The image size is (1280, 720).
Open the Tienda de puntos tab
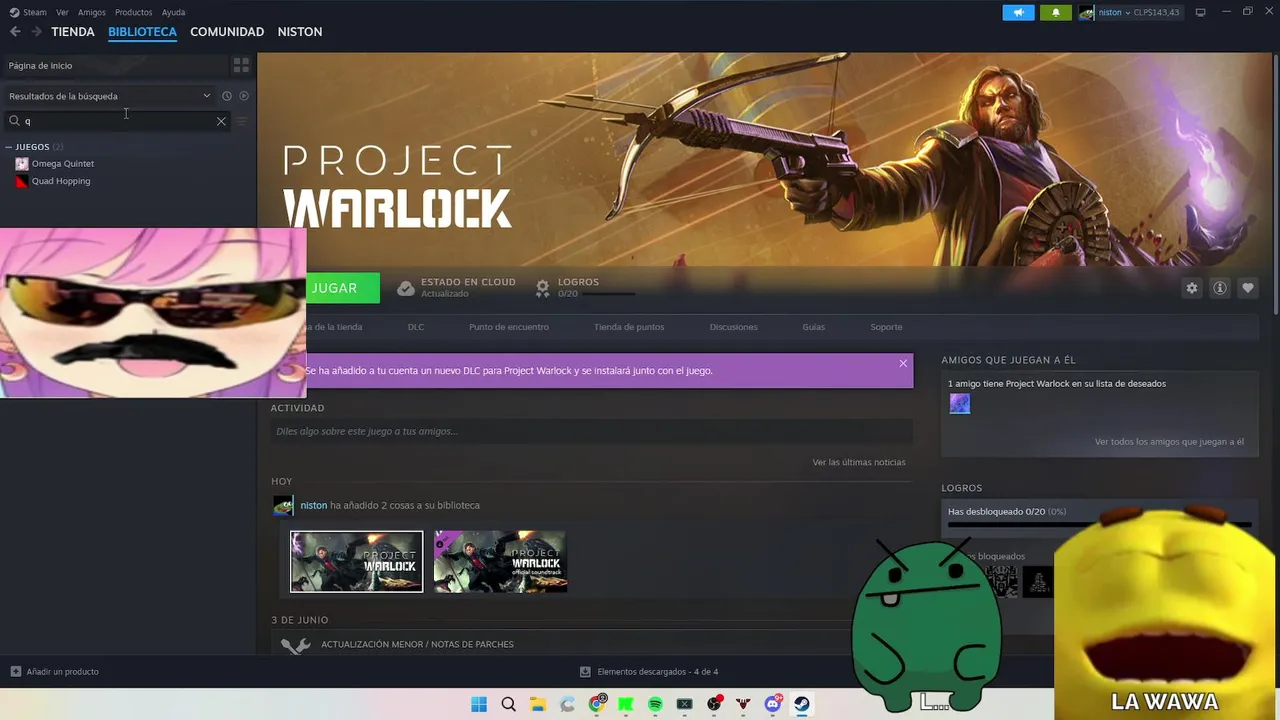(x=629, y=327)
